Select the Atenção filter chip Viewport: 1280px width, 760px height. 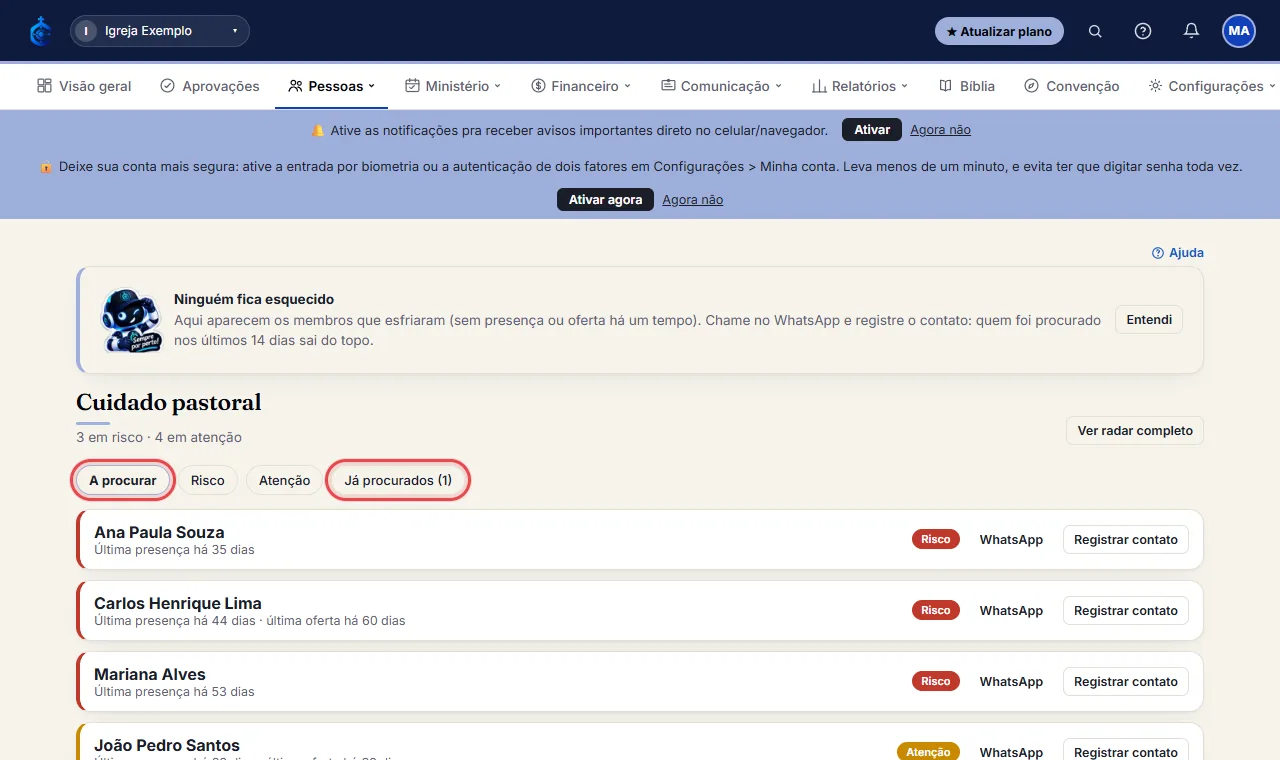click(285, 481)
